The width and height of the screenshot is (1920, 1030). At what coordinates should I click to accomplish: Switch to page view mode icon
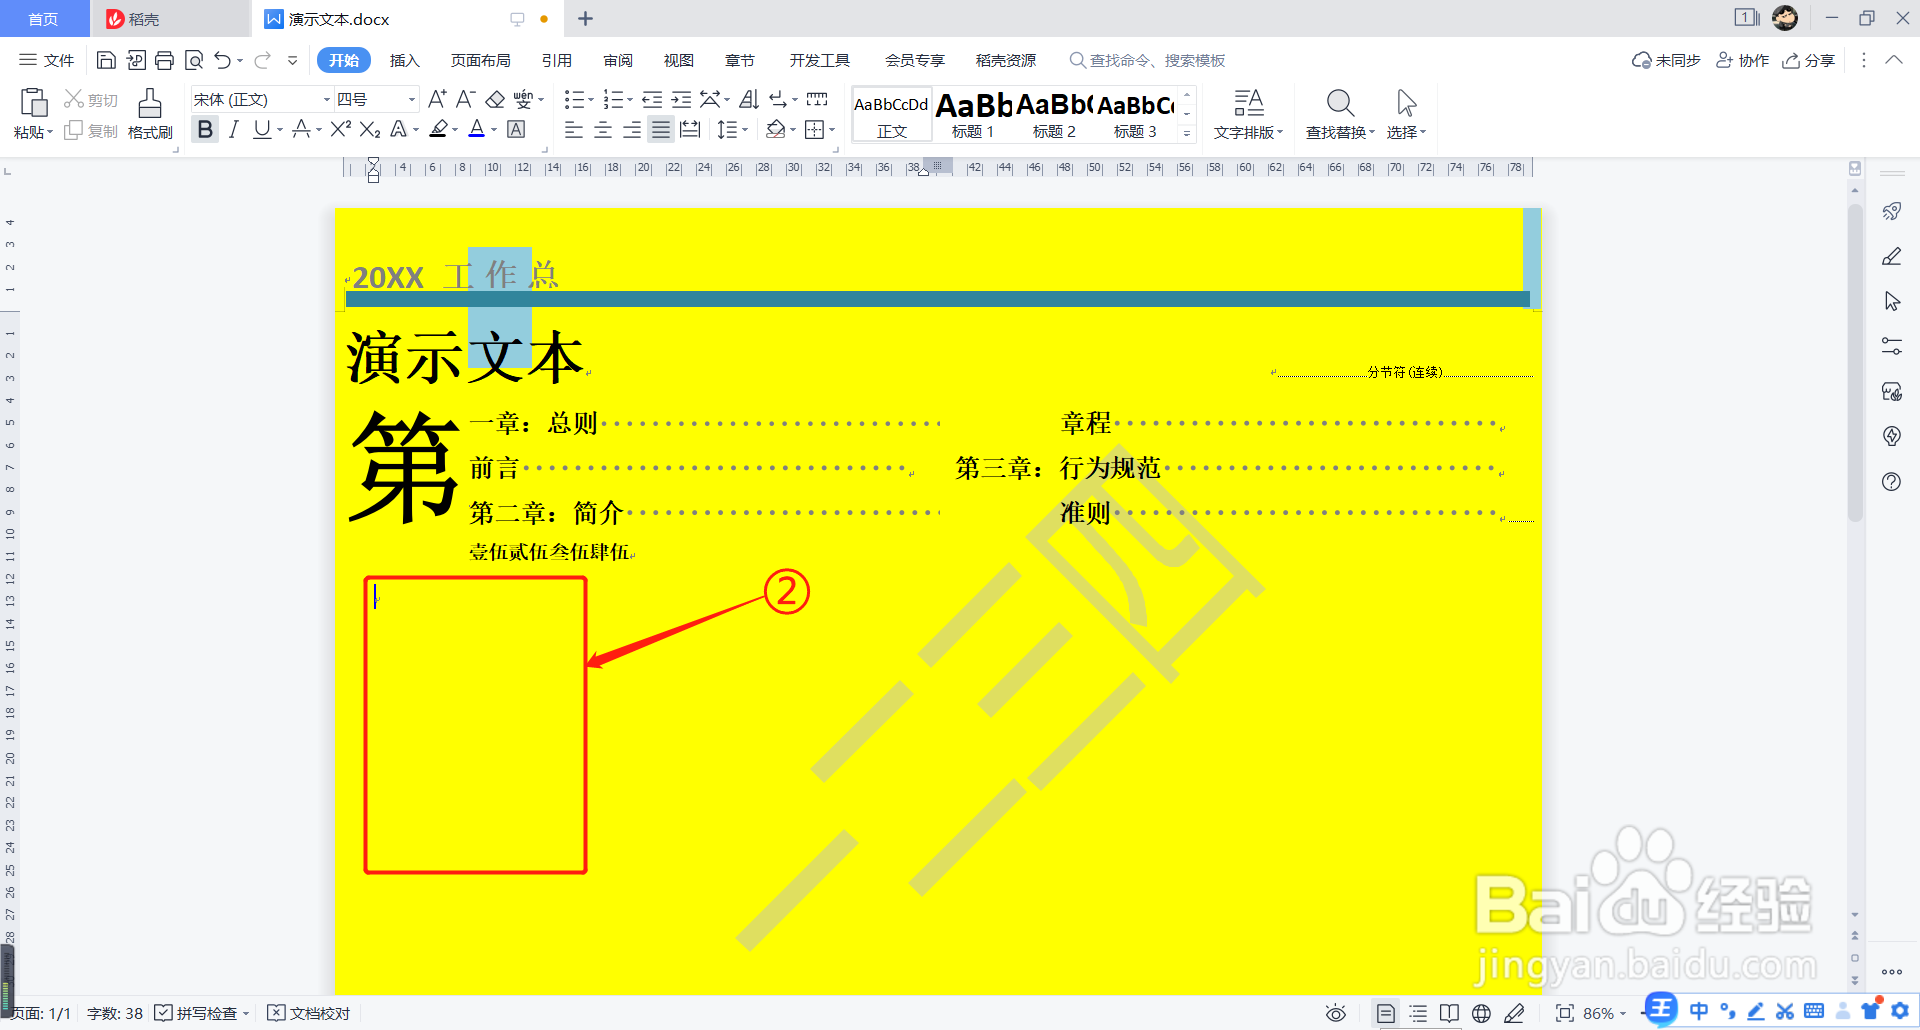pos(1385,1013)
